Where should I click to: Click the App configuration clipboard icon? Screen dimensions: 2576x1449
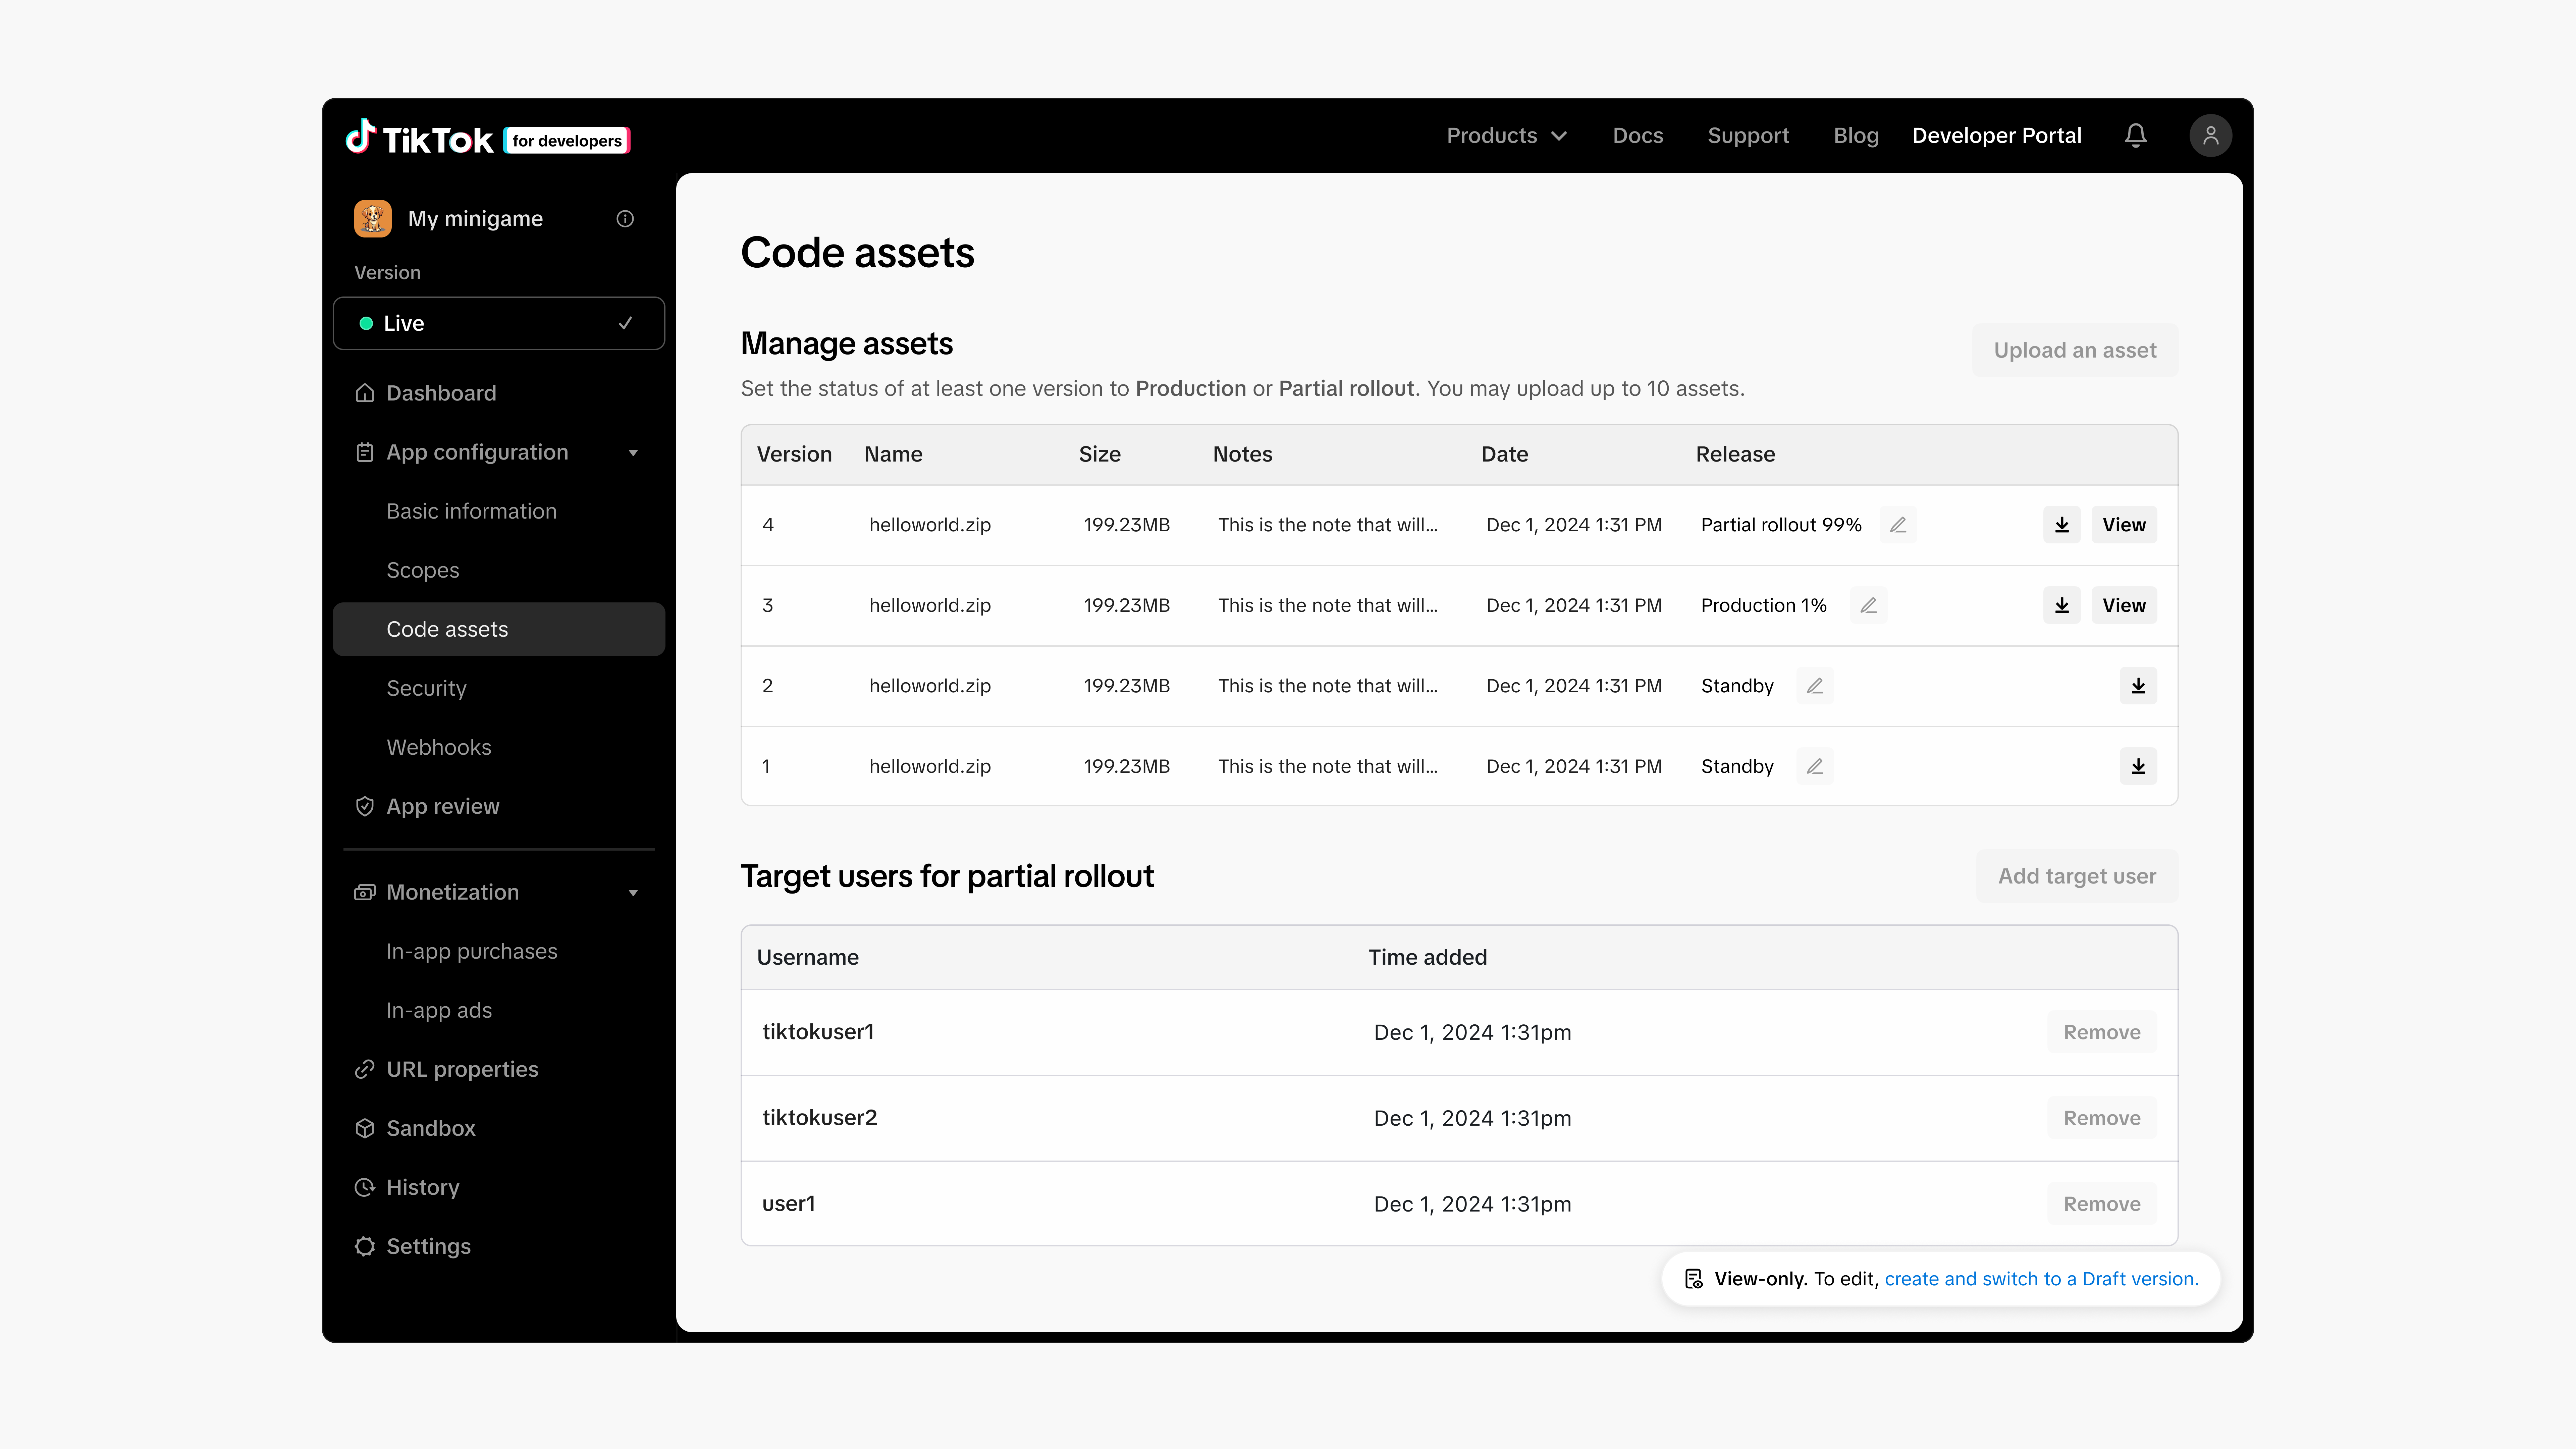(x=365, y=452)
